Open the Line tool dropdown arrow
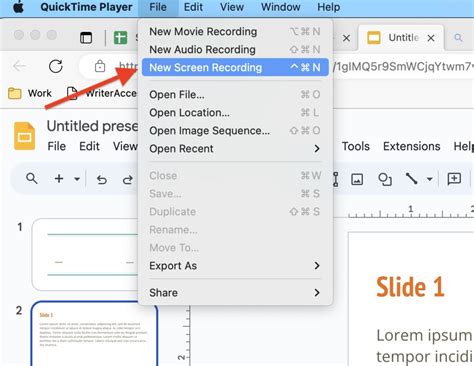This screenshot has width=474, height=366. pyautogui.click(x=430, y=179)
